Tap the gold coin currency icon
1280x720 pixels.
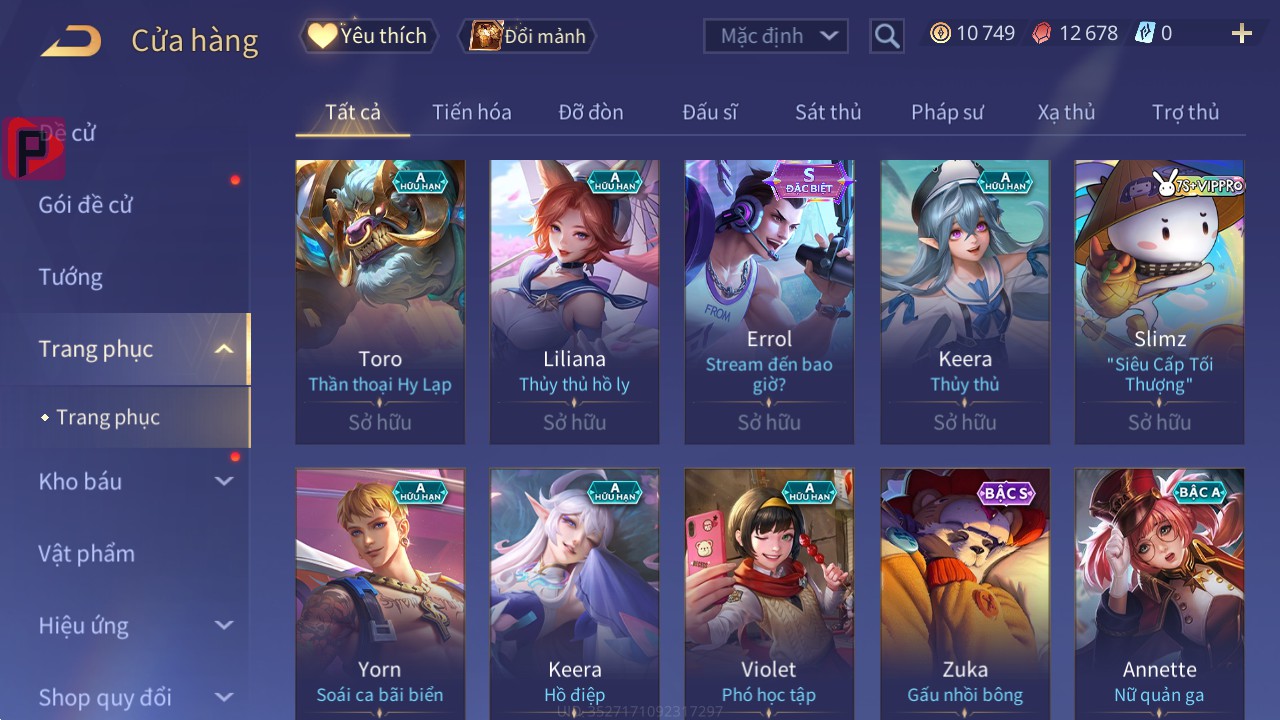(940, 34)
